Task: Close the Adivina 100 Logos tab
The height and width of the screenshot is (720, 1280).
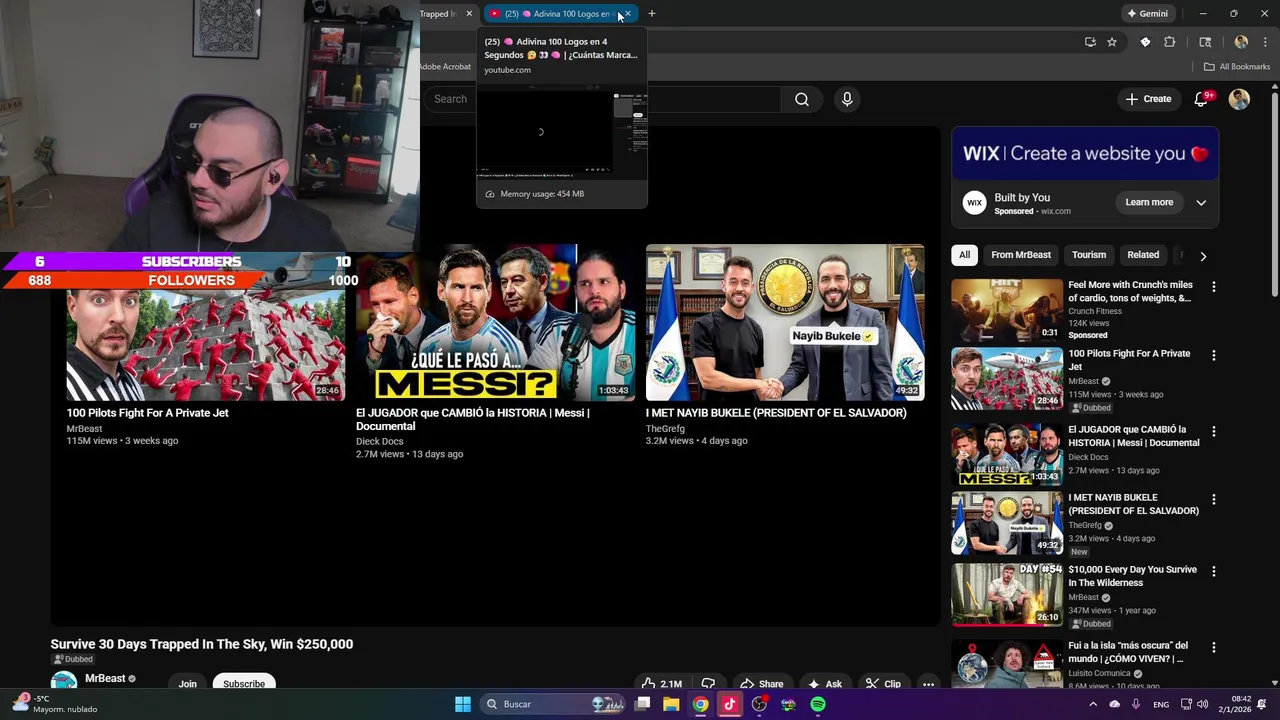Action: click(x=627, y=14)
